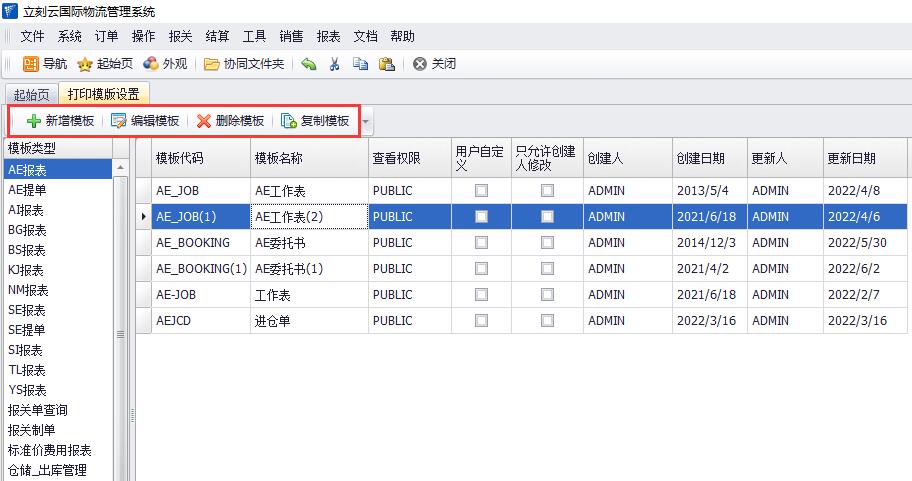Open the 协同文件夹 shared folder
The width and height of the screenshot is (912, 481).
point(212,64)
